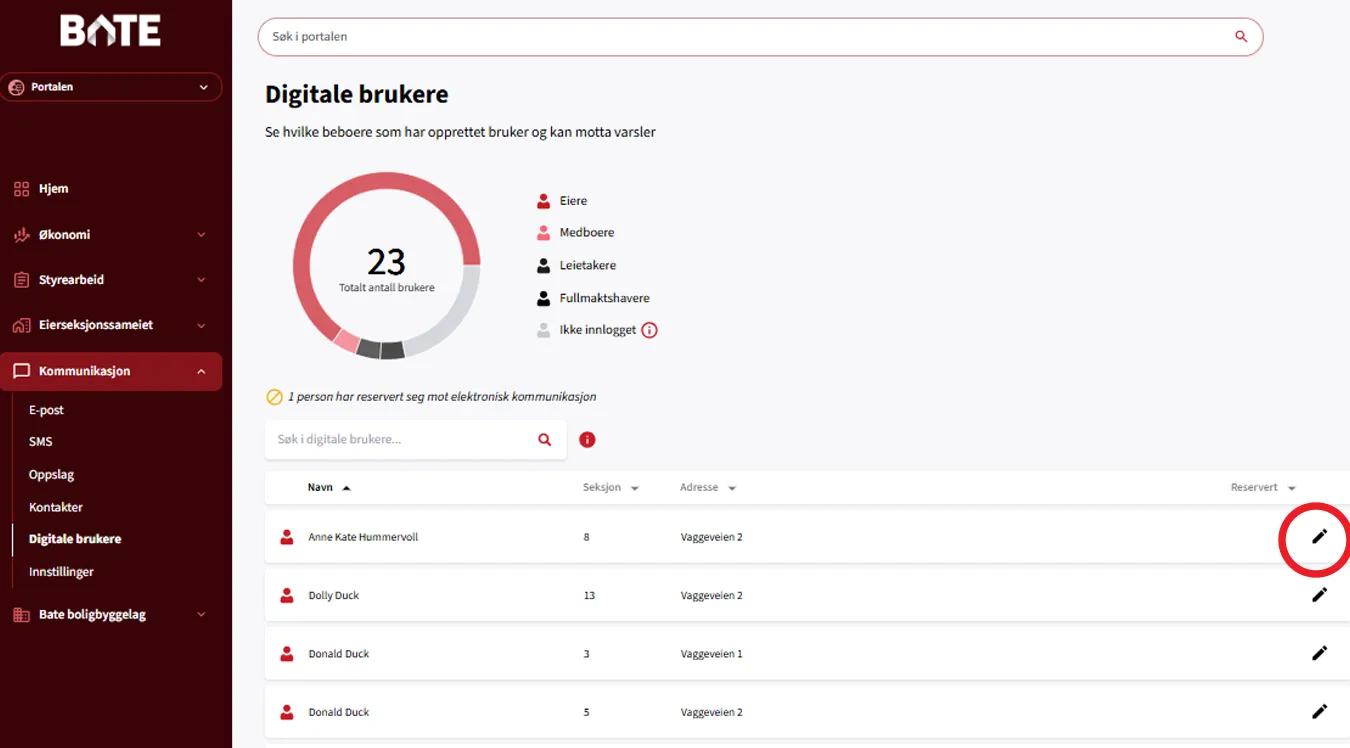Open the E-post submenu item
The width and height of the screenshot is (1350, 748).
pos(46,410)
